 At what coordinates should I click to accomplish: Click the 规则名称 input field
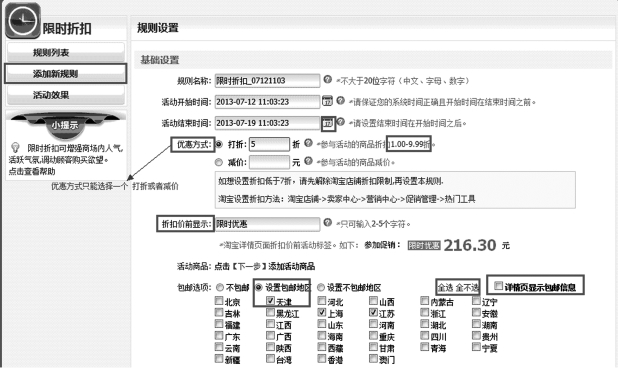(267, 80)
